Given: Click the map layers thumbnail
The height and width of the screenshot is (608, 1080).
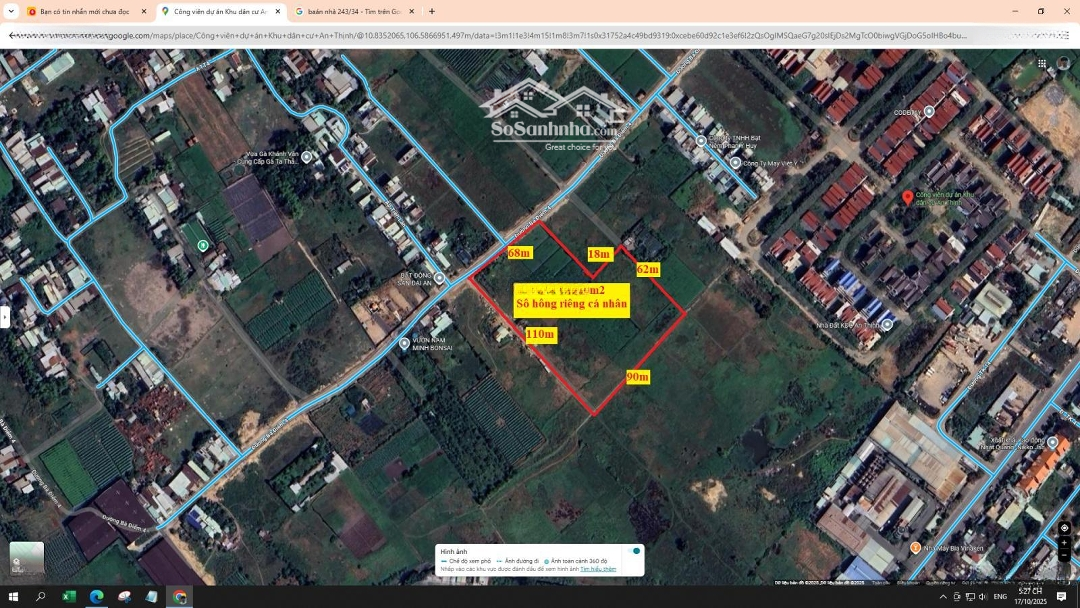Looking at the screenshot, I should coord(27,558).
